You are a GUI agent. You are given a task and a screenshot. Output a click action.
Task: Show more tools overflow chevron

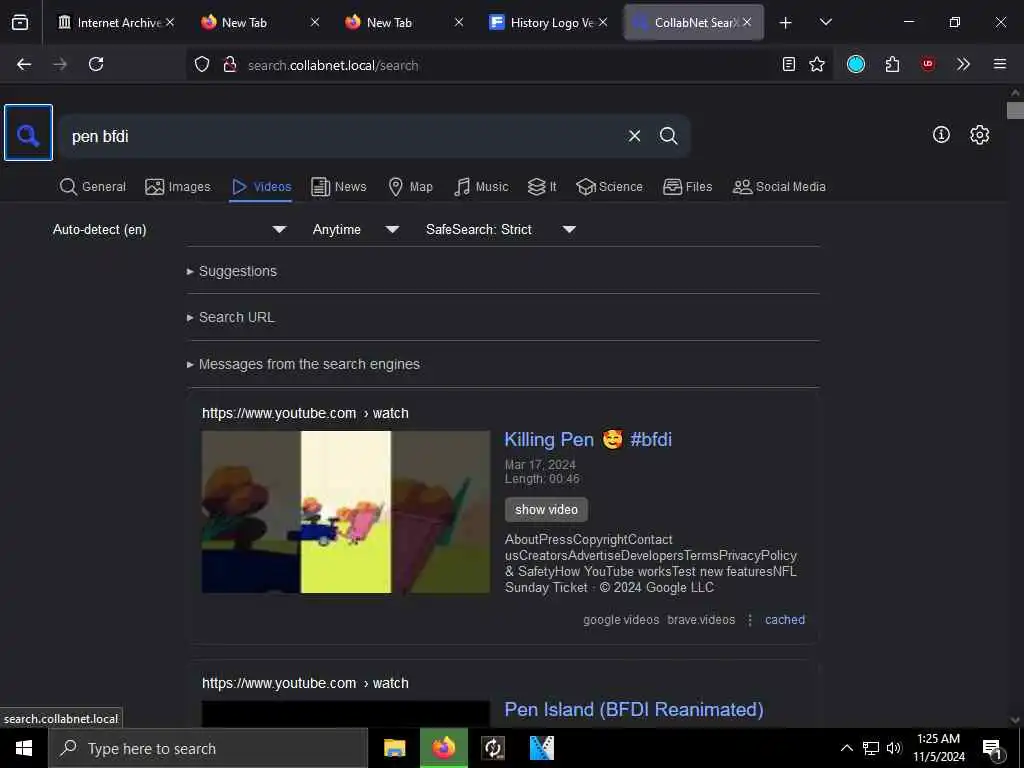963,64
